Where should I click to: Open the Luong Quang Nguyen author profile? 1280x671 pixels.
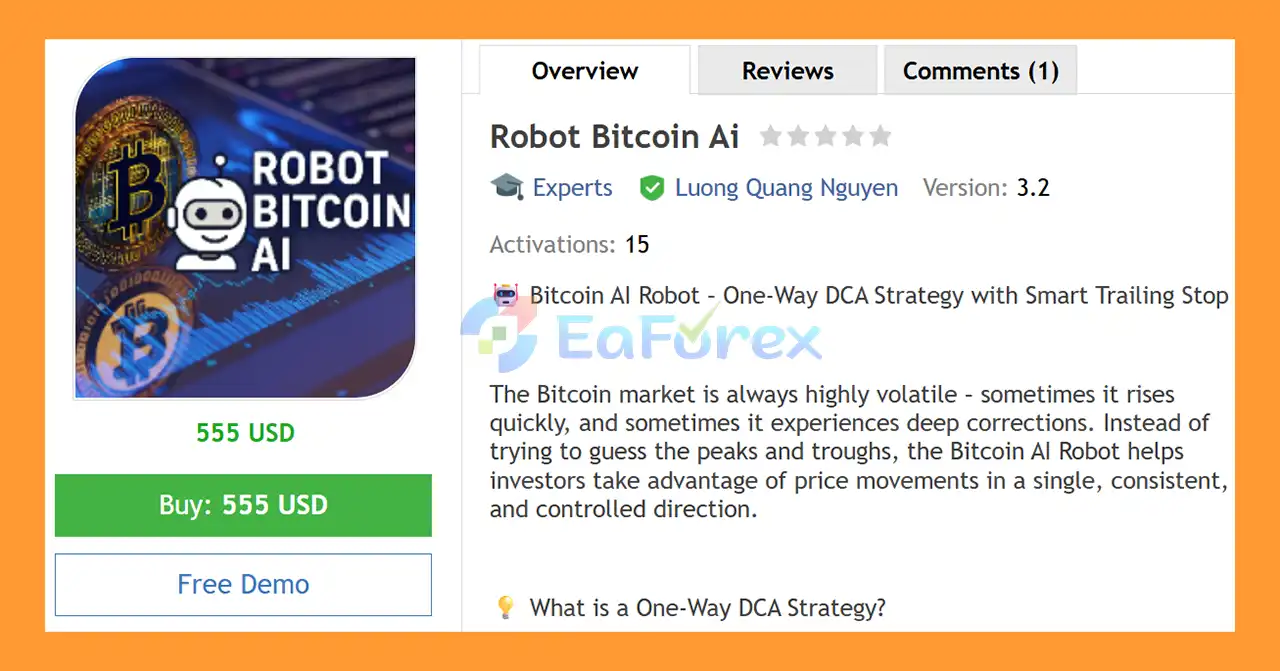coord(787,188)
